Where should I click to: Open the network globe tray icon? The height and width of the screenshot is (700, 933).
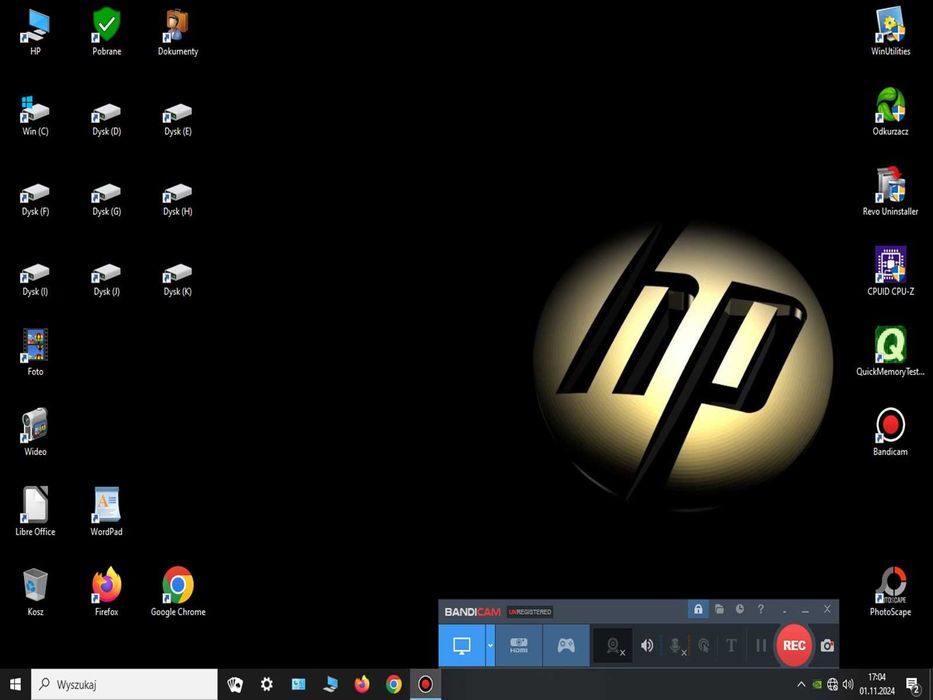pos(832,685)
